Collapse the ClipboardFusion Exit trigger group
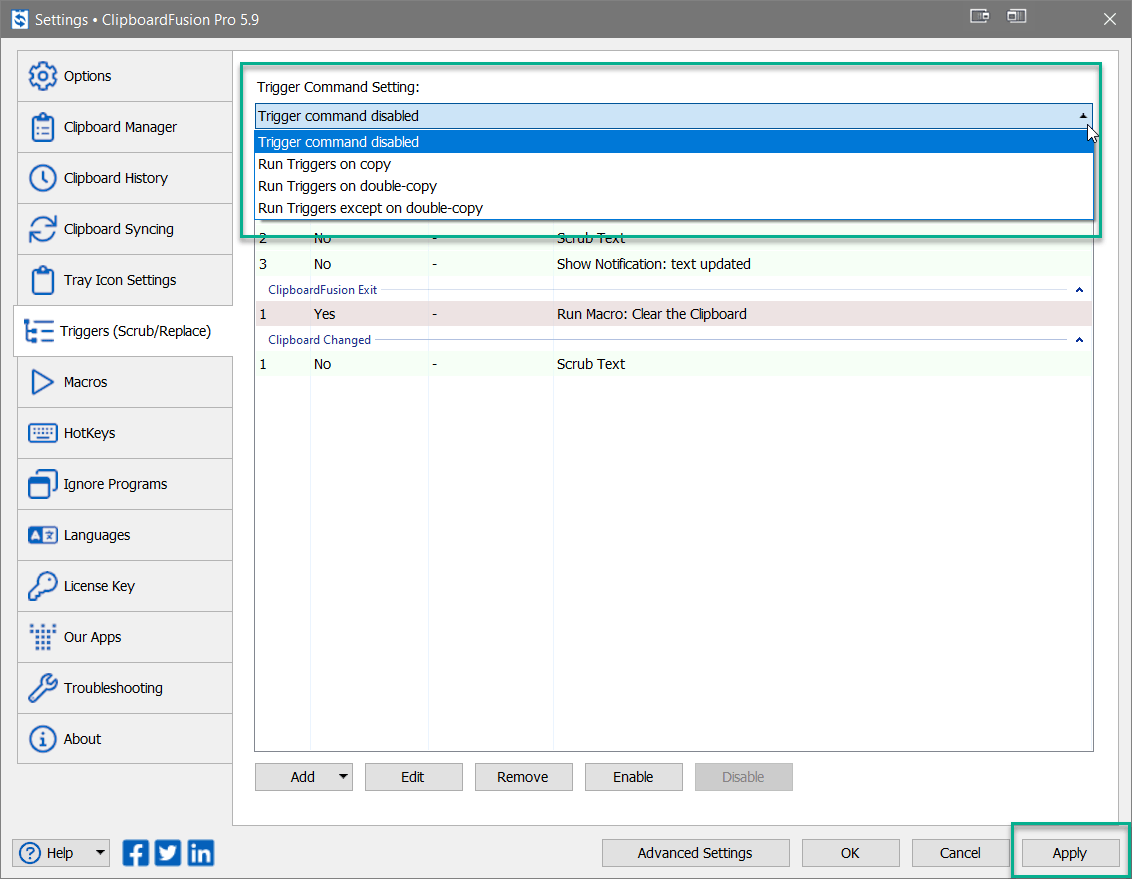Viewport: 1132px width, 879px height. click(1078, 289)
